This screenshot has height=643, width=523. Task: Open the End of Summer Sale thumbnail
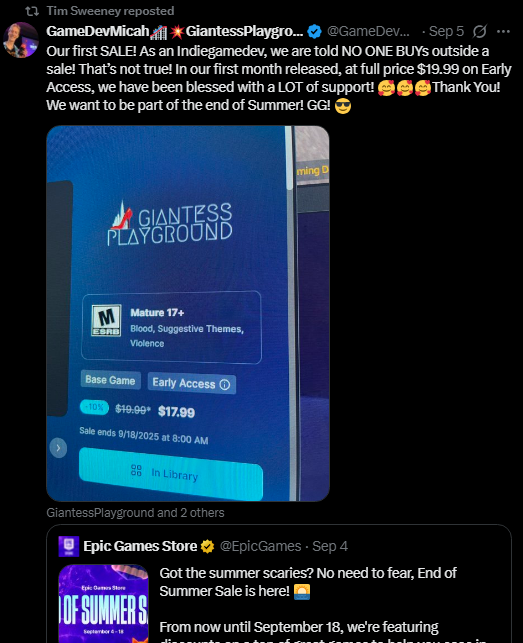pyautogui.click(x=103, y=604)
